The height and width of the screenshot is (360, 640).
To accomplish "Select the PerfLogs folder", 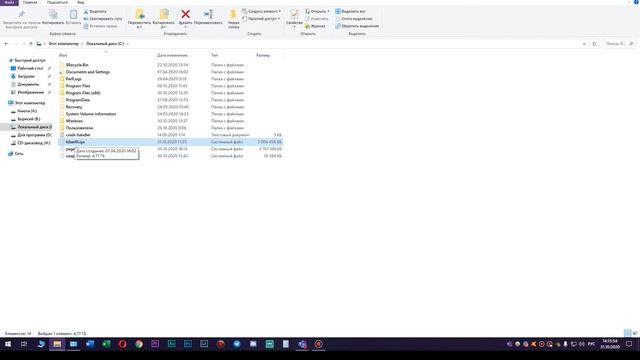I will pyautogui.click(x=73, y=79).
